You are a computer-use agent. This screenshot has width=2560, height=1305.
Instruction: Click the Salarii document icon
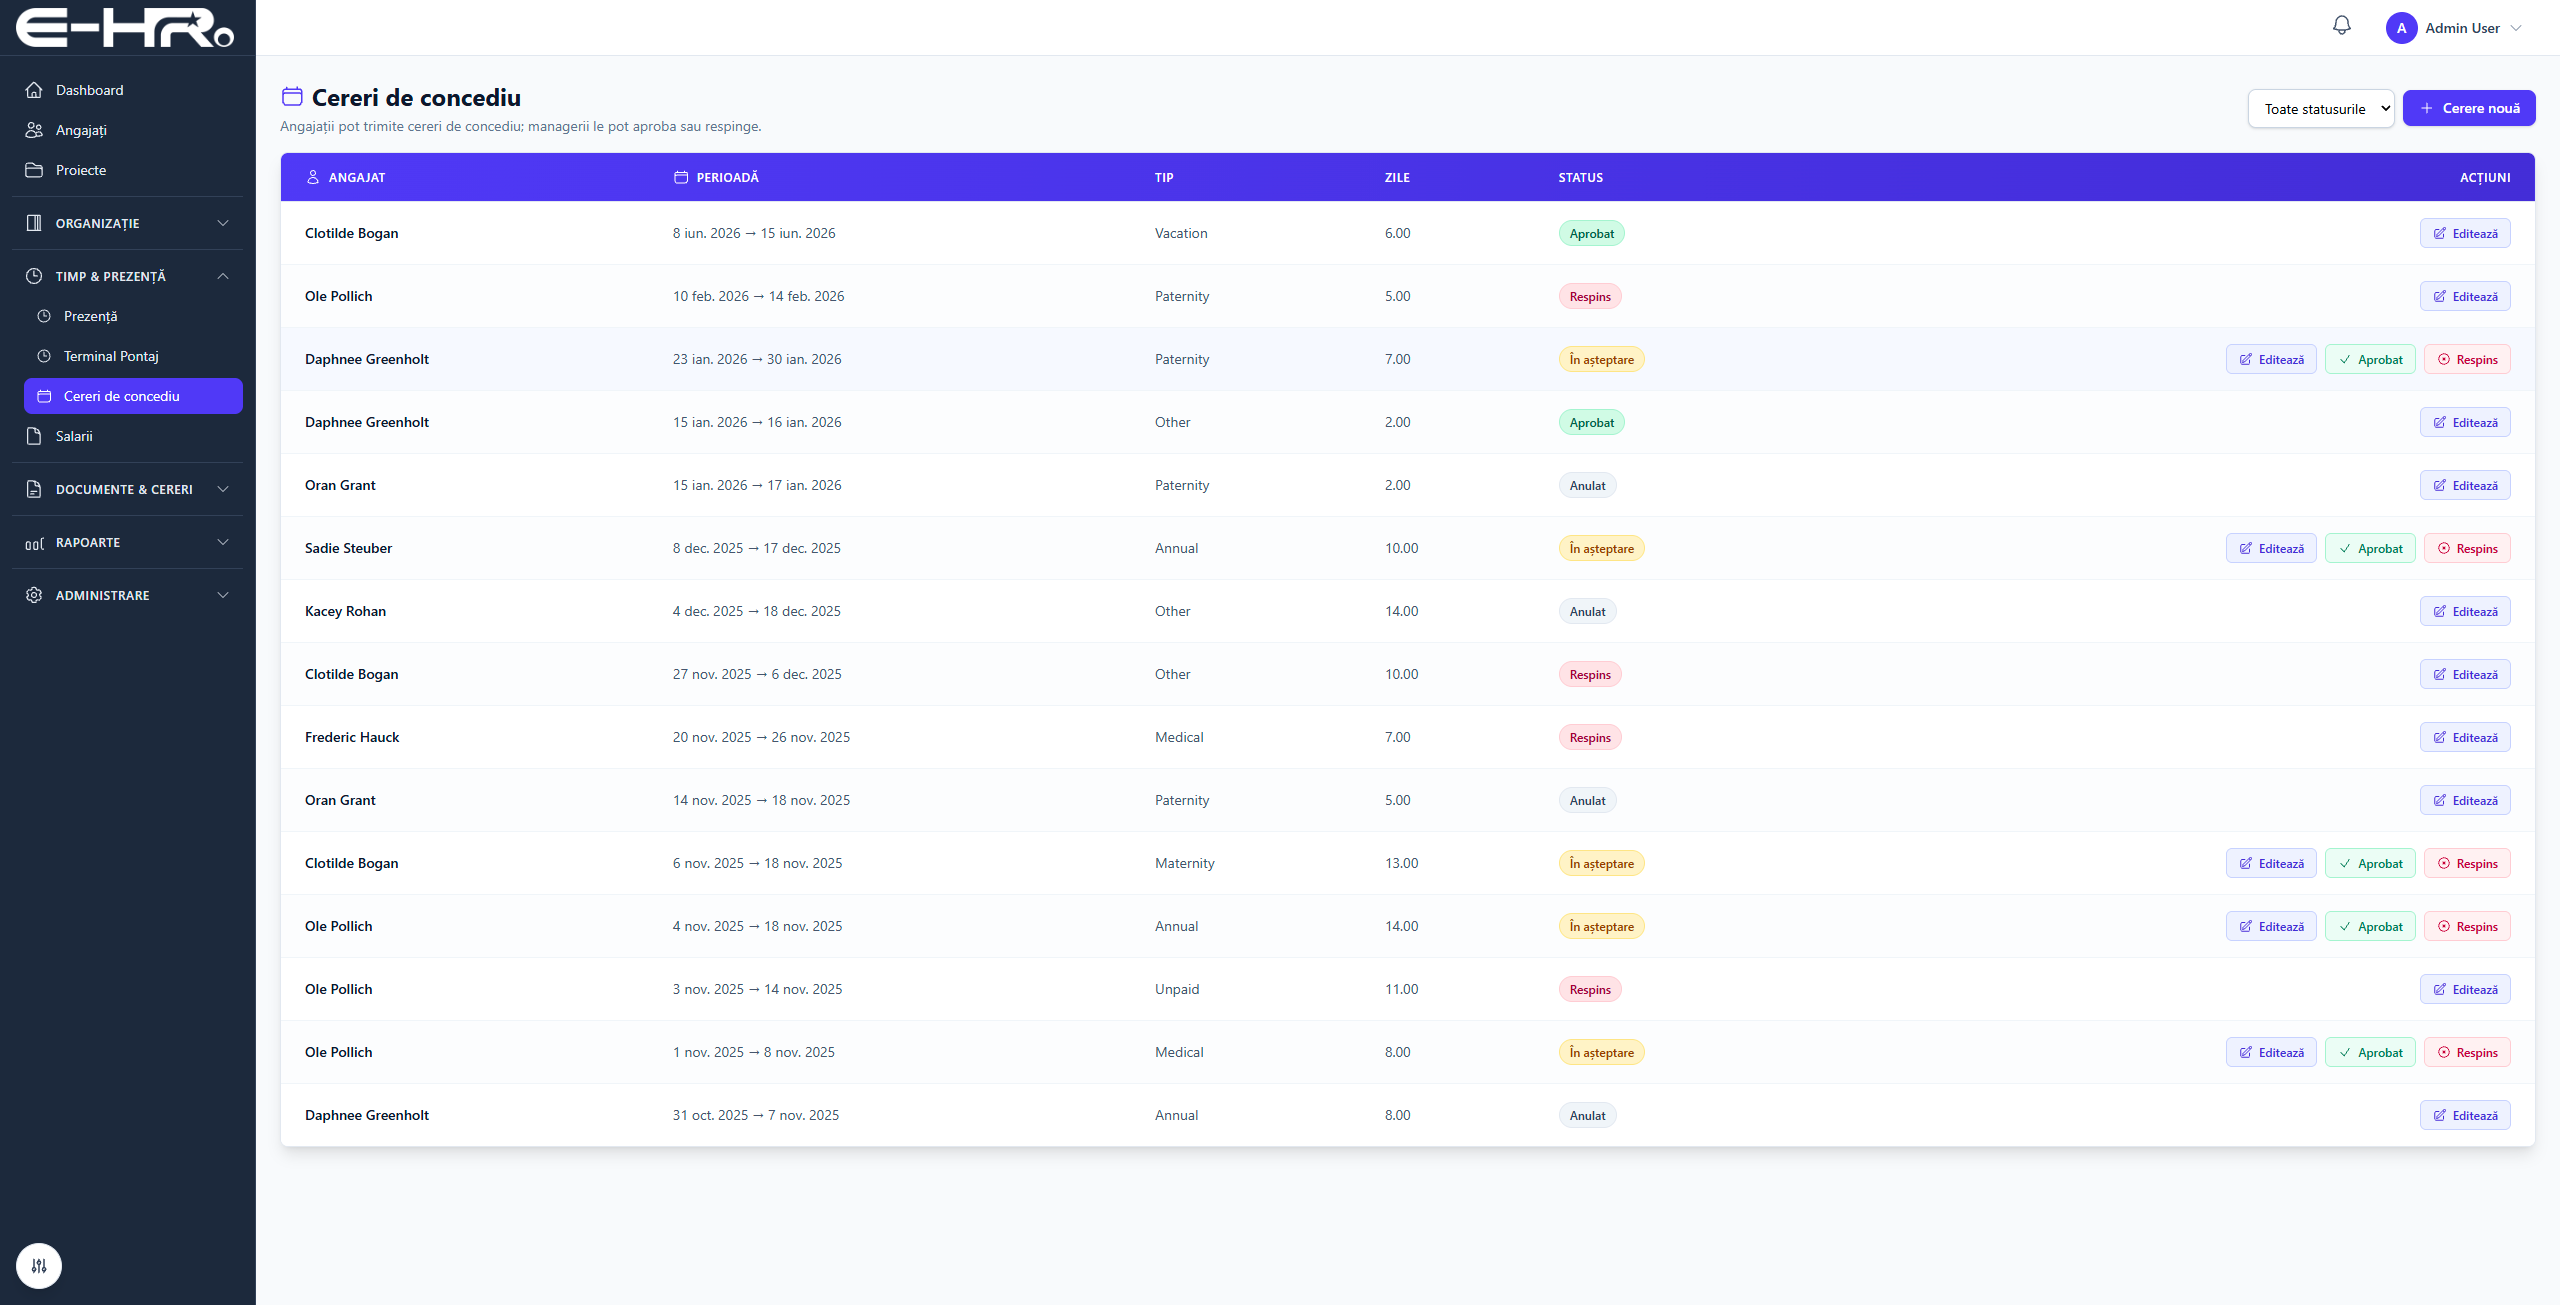click(x=34, y=436)
